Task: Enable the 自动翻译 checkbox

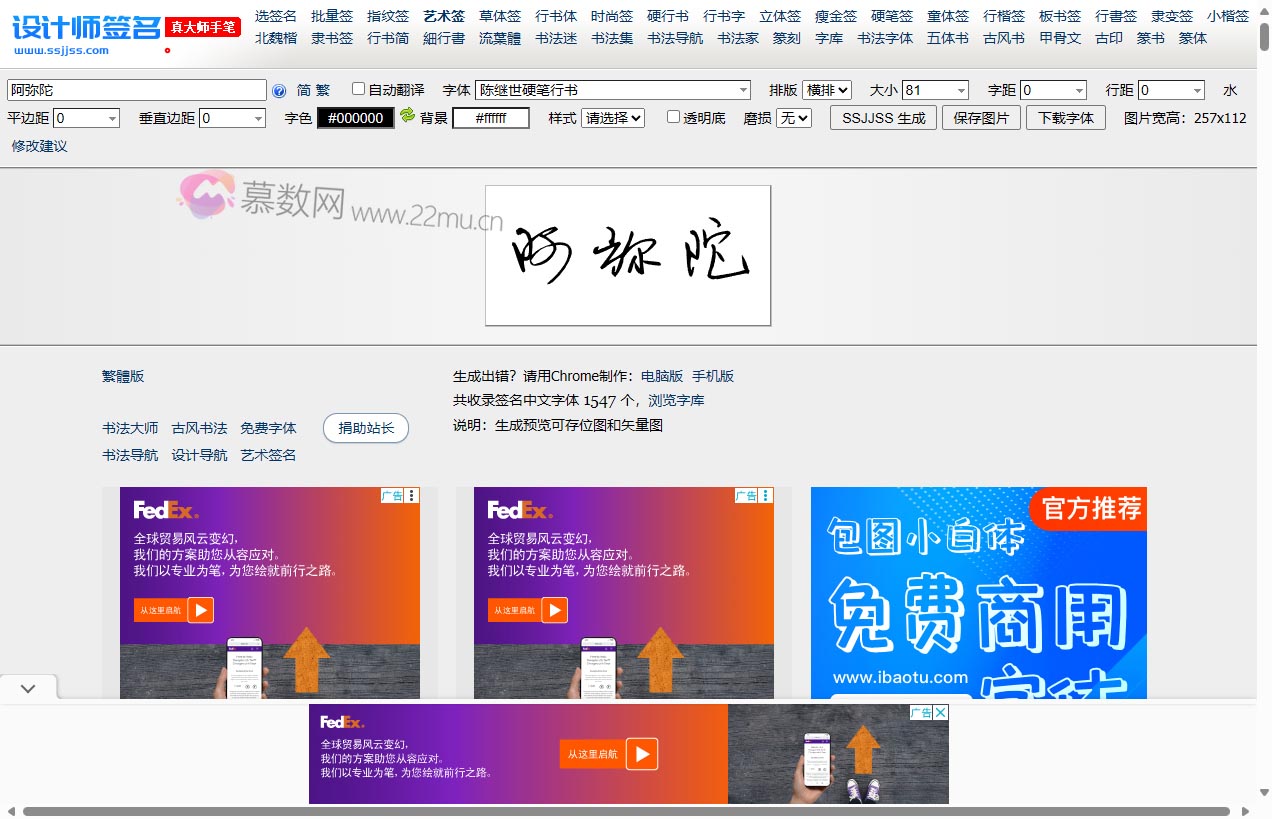Action: [x=357, y=90]
